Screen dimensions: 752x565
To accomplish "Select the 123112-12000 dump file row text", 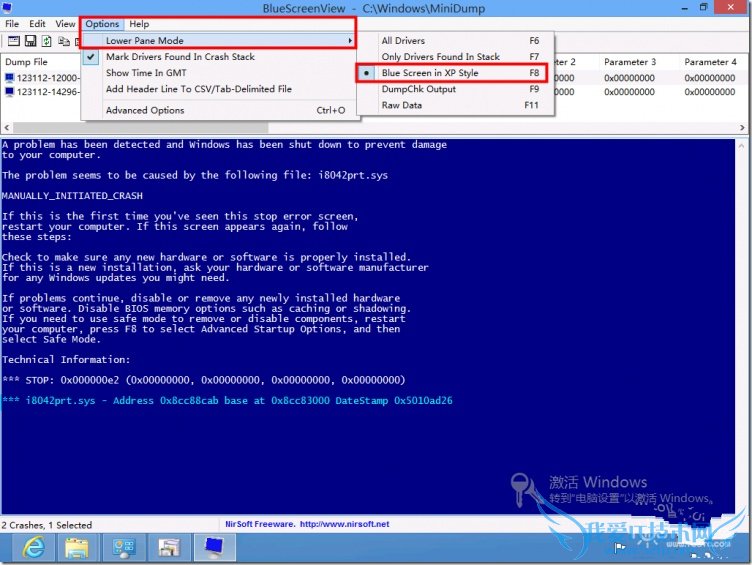I will pyautogui.click(x=47, y=78).
